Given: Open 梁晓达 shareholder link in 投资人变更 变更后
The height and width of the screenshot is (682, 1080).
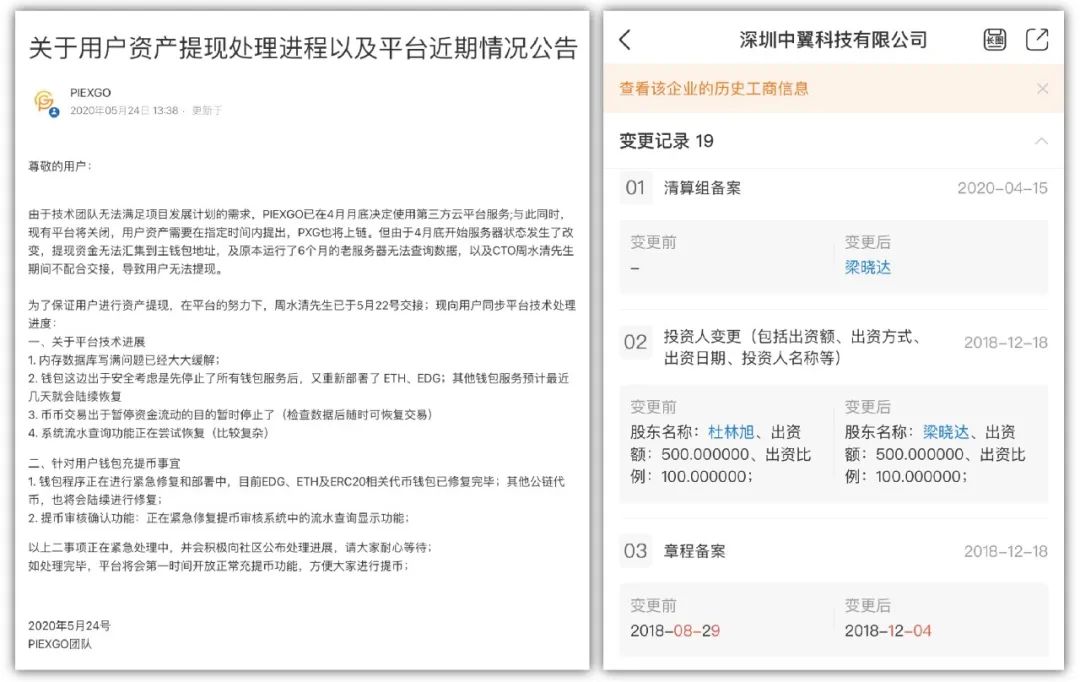Looking at the screenshot, I should (946, 432).
